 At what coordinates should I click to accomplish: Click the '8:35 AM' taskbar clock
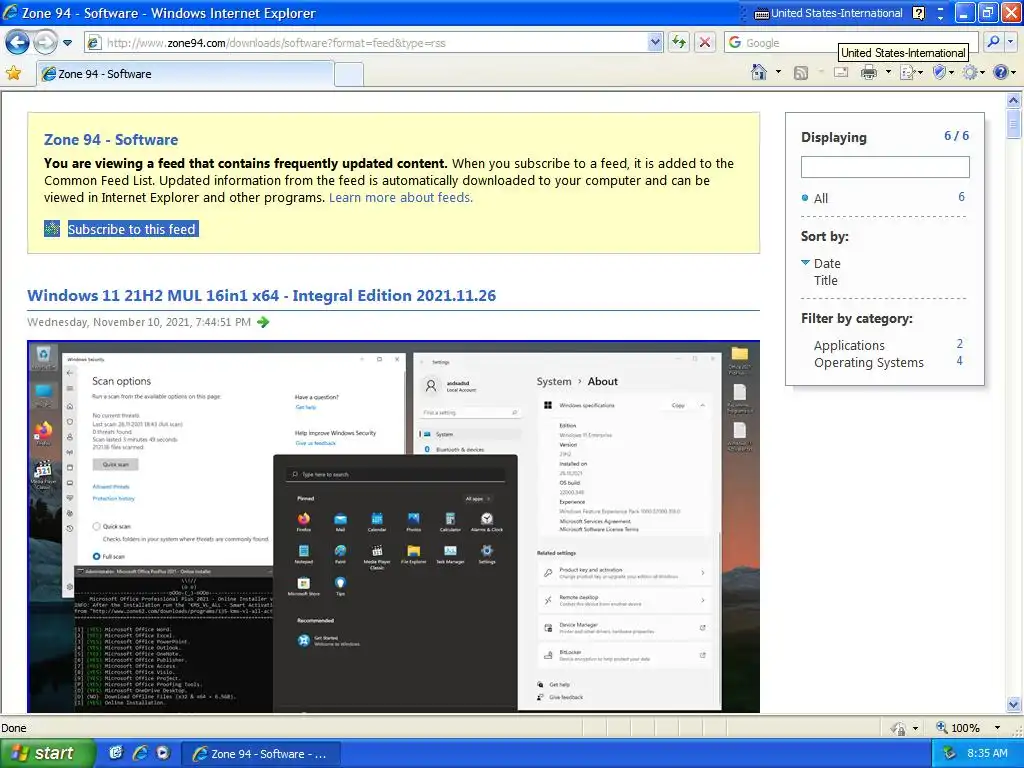(987, 754)
